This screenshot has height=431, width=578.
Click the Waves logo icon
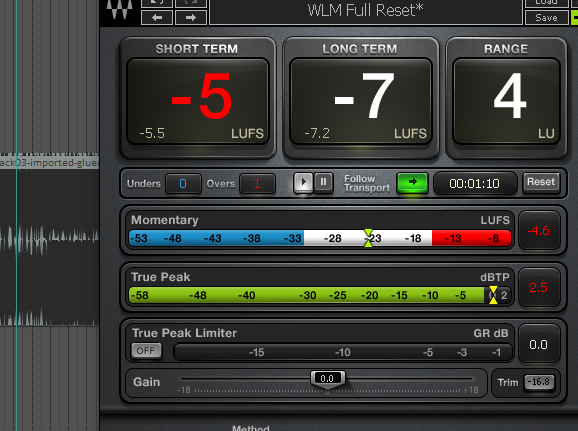119,9
